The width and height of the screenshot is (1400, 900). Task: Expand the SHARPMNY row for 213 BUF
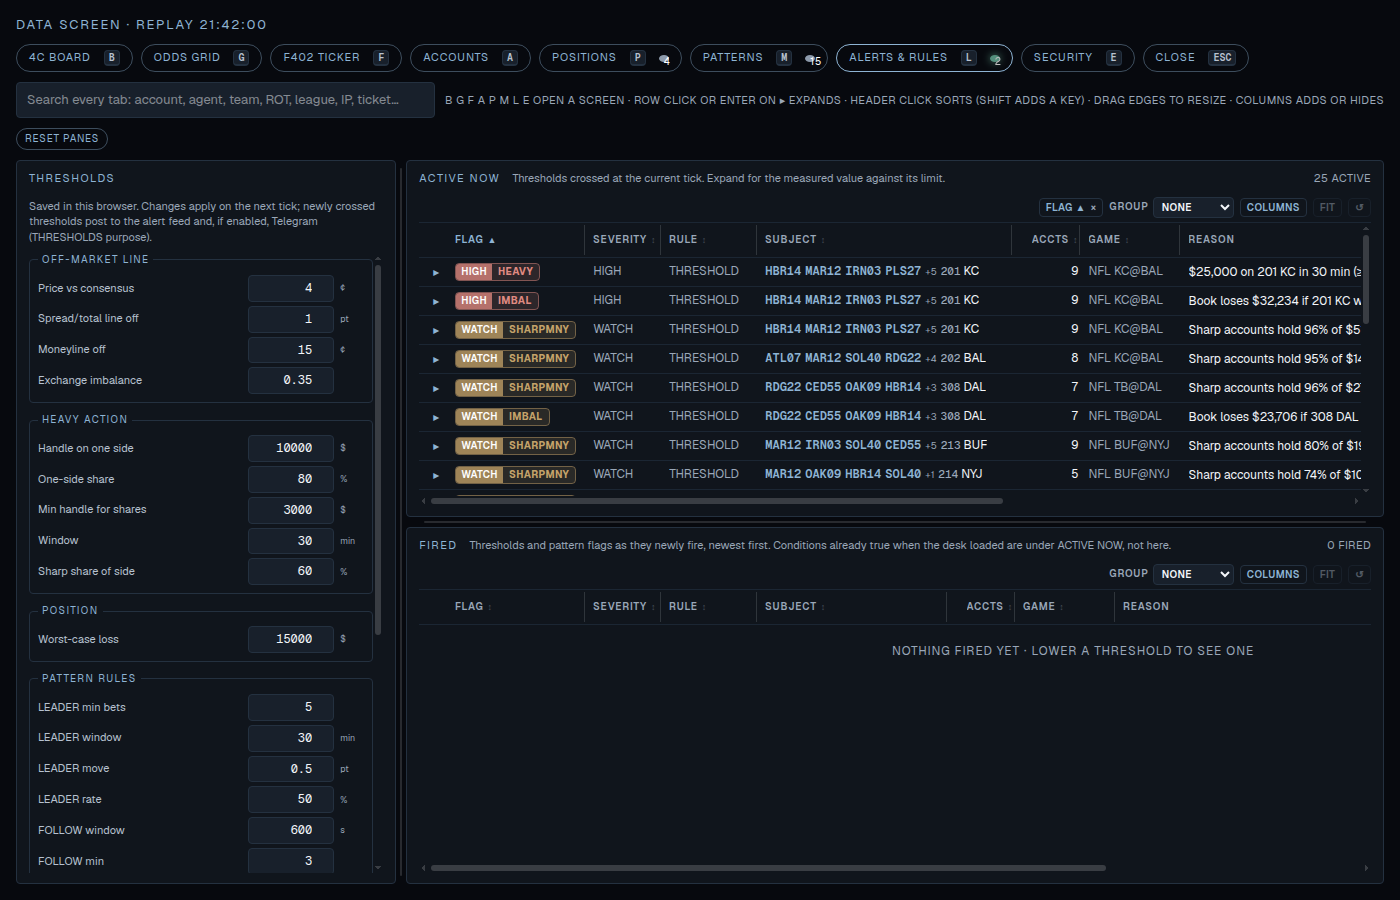click(x=436, y=446)
